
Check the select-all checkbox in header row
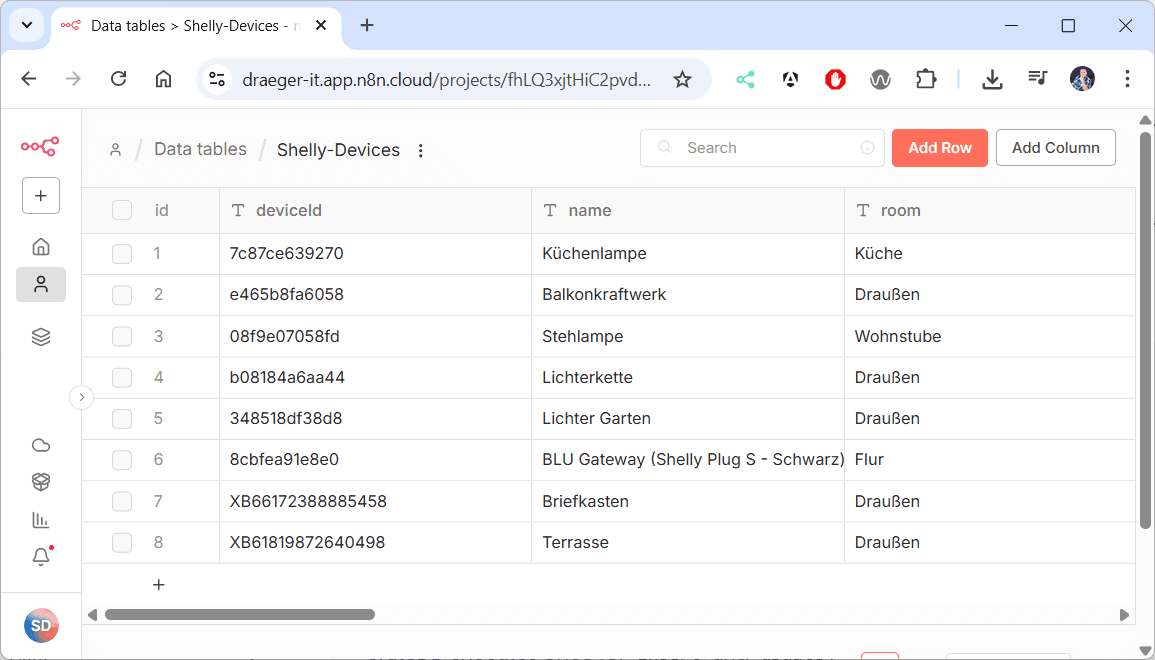pyautogui.click(x=122, y=210)
